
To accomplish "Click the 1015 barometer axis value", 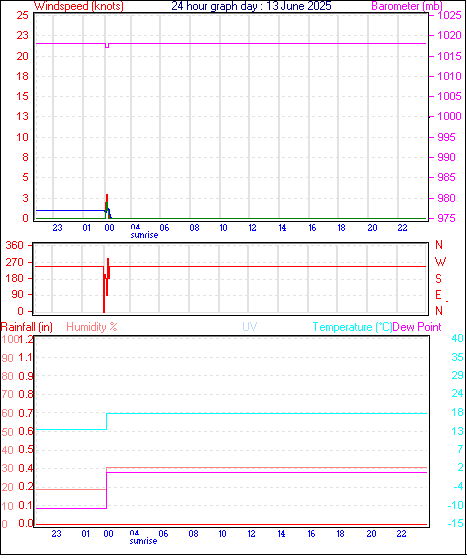I will pyautogui.click(x=450, y=56).
